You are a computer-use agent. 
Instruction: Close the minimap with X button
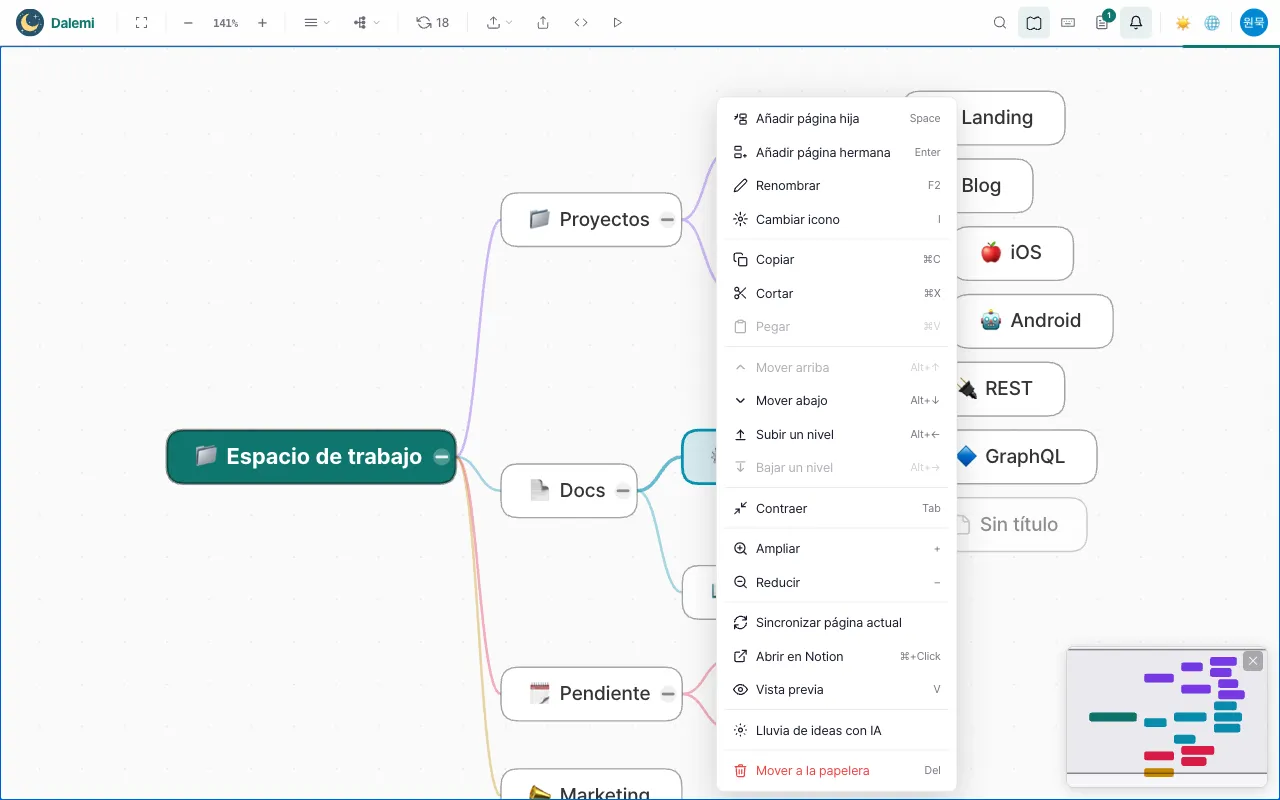1253,661
